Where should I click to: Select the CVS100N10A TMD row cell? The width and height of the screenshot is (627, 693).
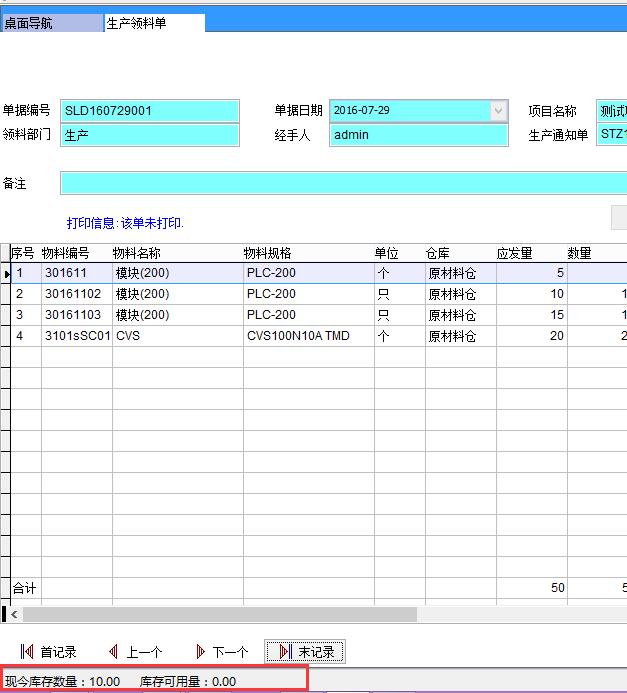coord(308,336)
